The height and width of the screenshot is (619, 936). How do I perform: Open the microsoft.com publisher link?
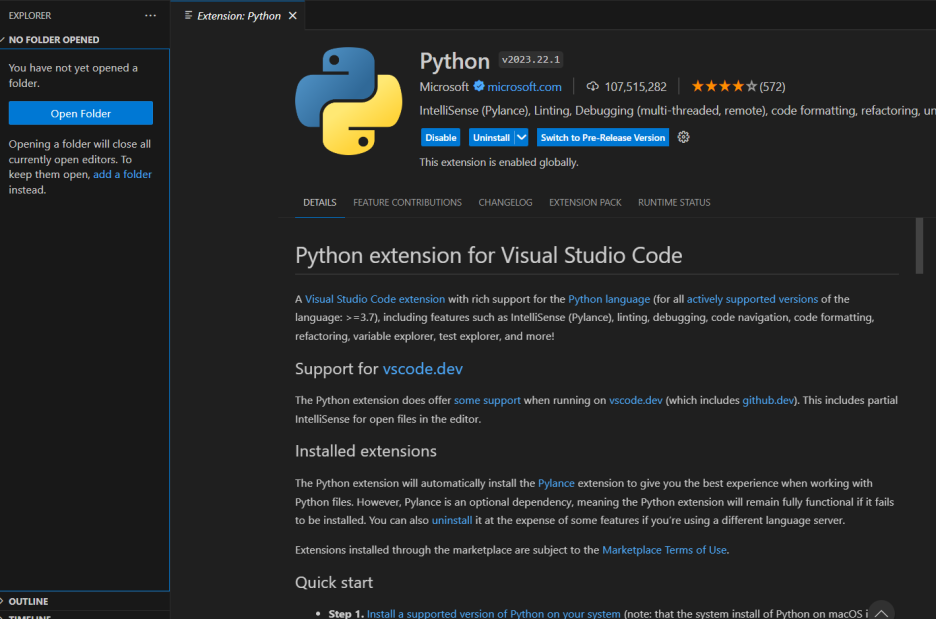[x=524, y=87]
